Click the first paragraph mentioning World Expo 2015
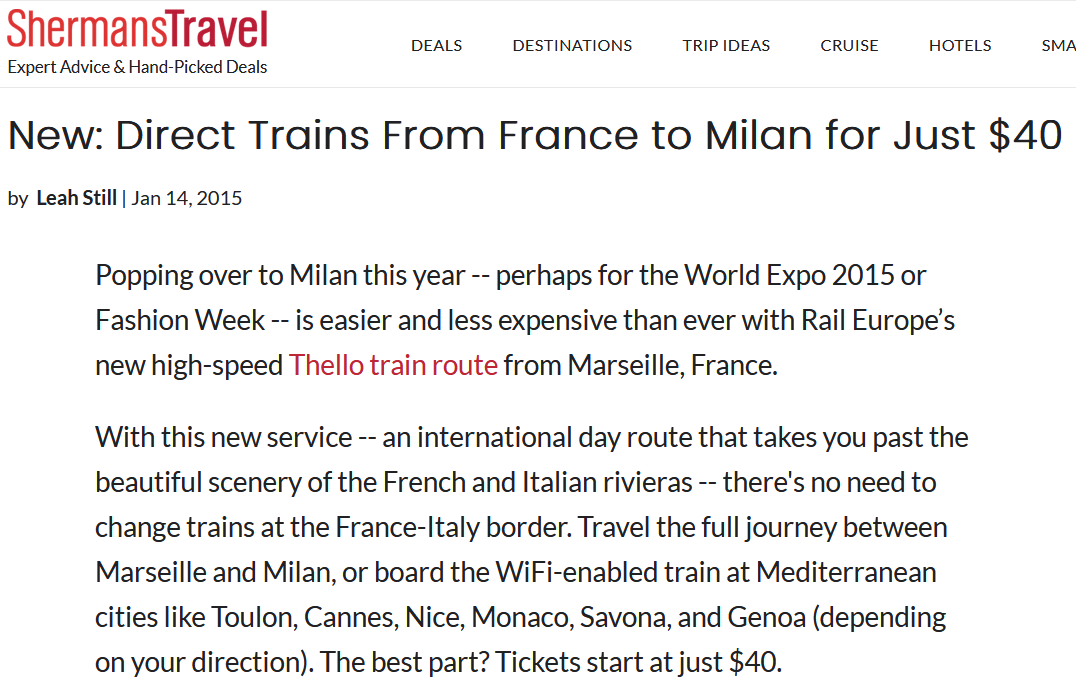The width and height of the screenshot is (1076, 680). (x=525, y=320)
